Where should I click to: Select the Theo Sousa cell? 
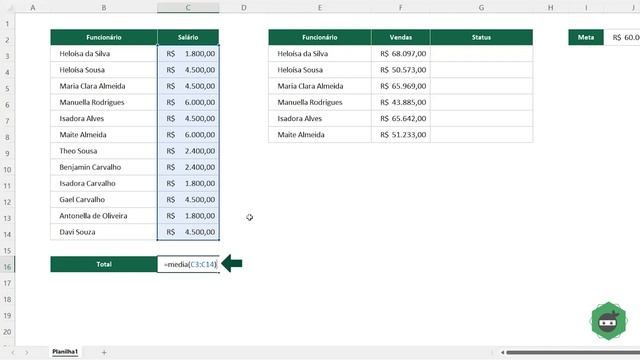click(104, 151)
